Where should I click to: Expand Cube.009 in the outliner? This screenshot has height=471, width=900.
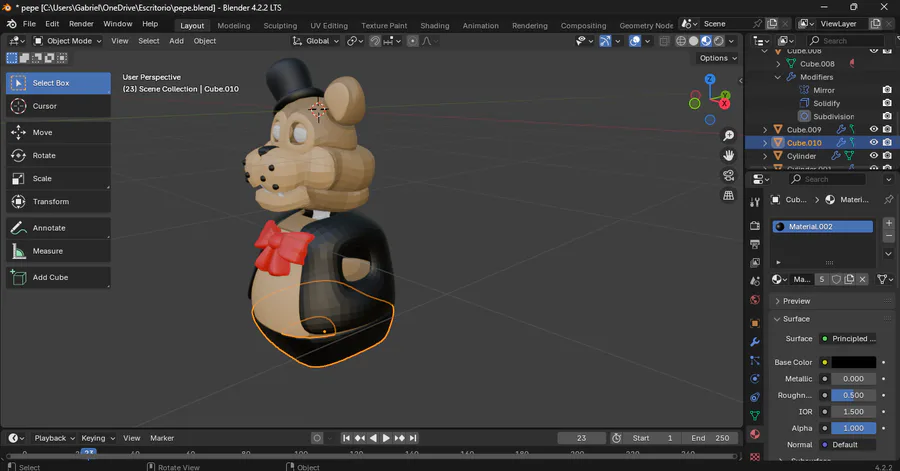tap(765, 130)
